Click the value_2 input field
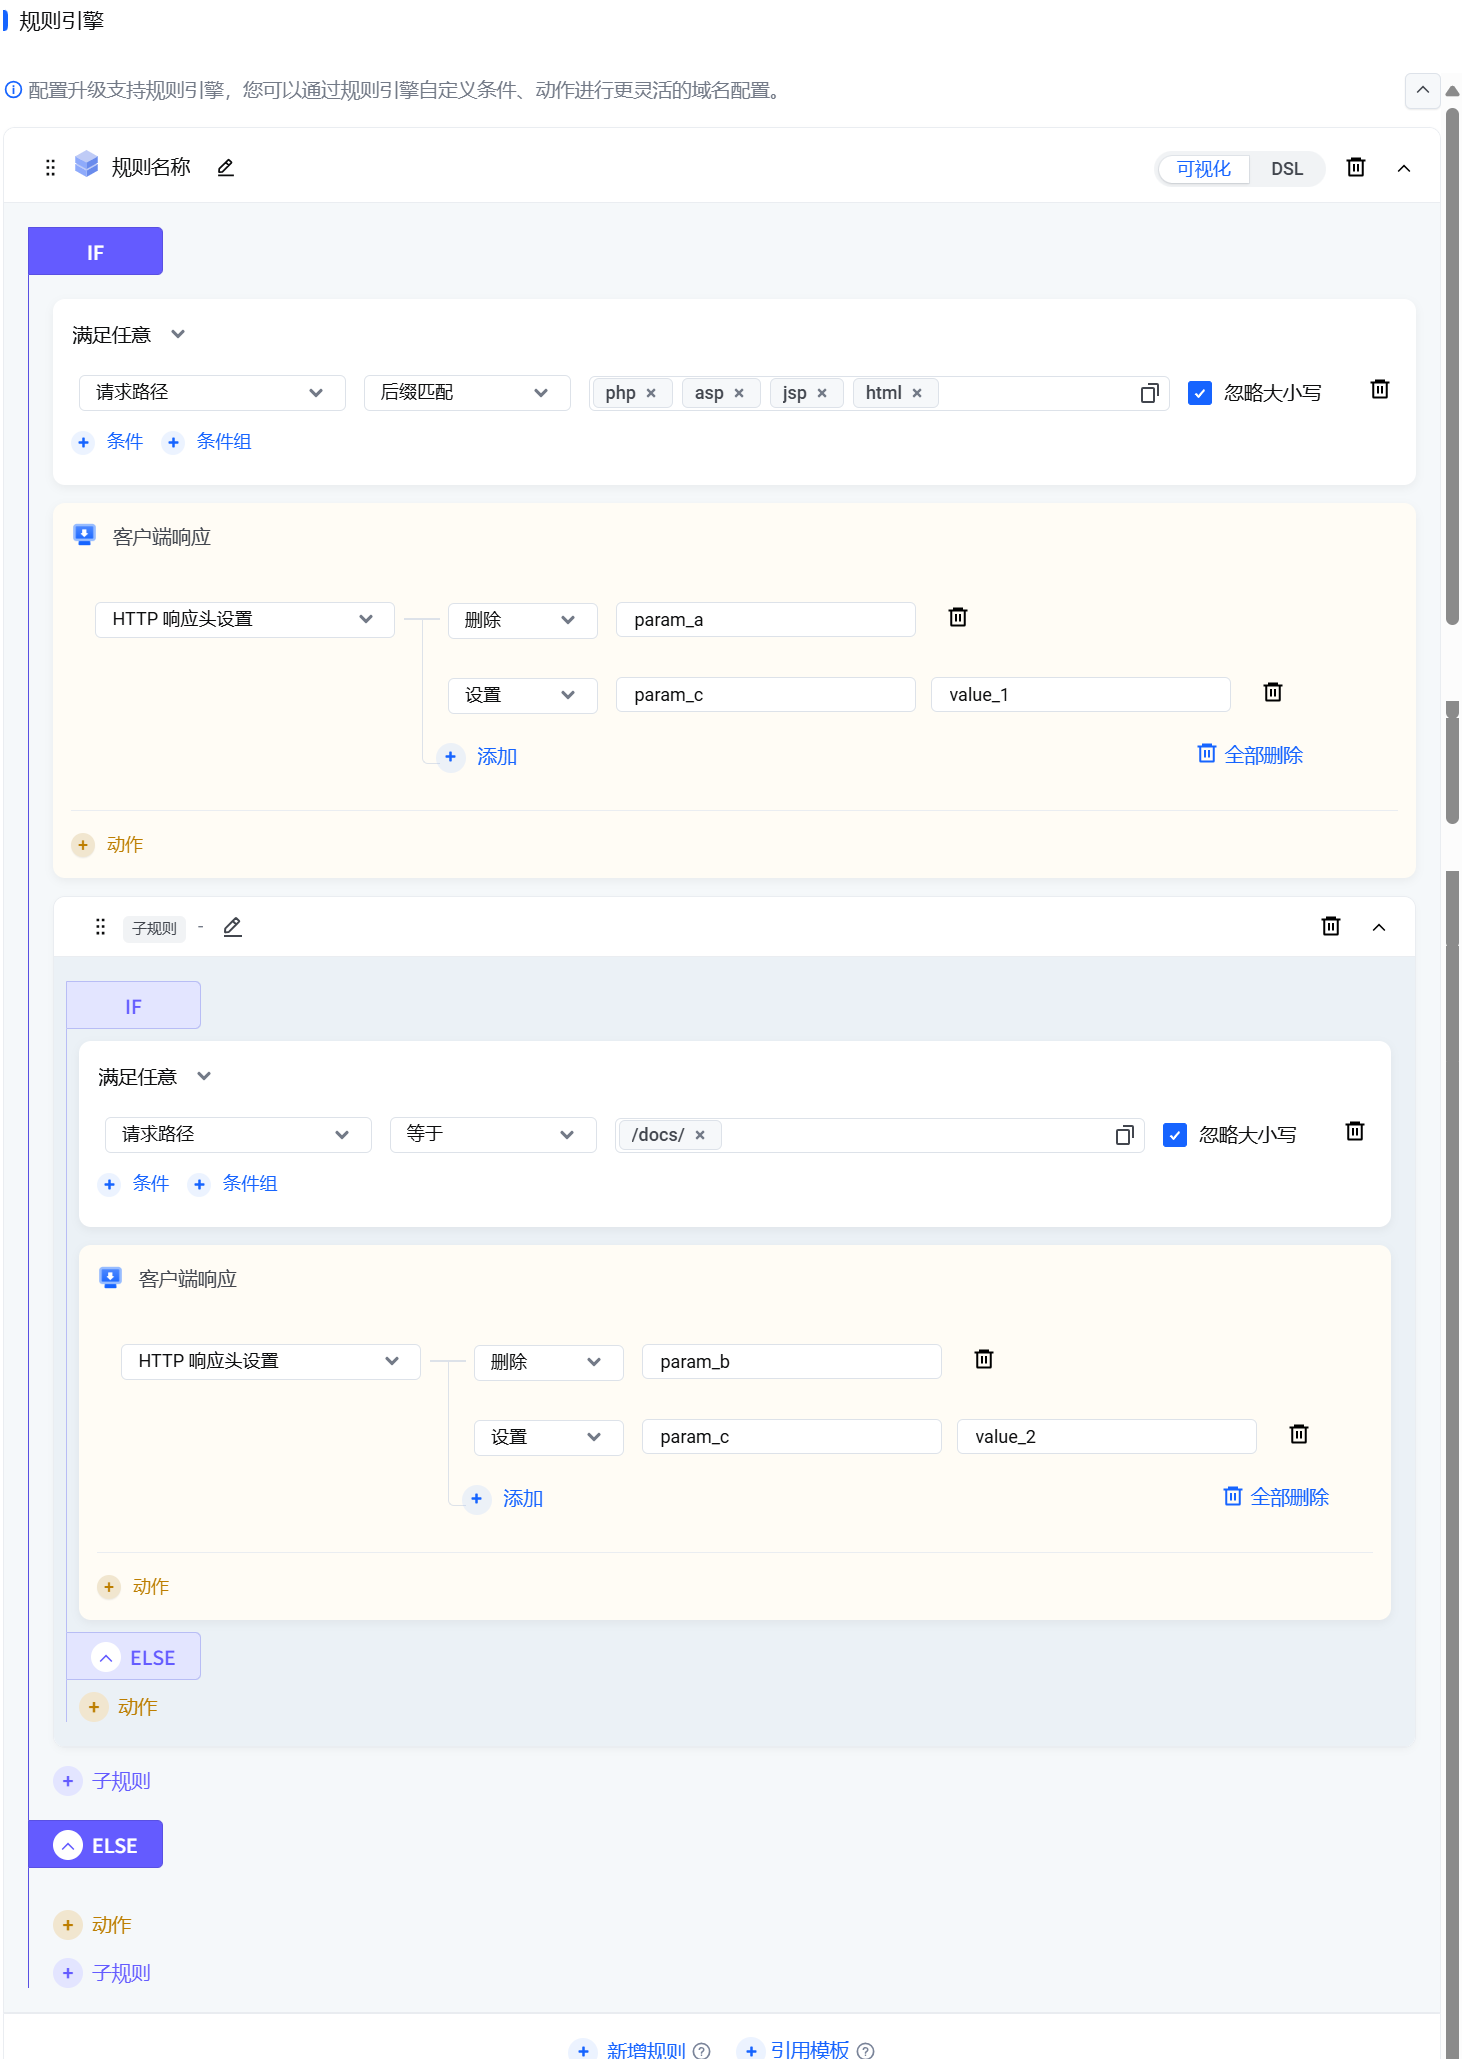The width and height of the screenshot is (1462, 2064). (1106, 1437)
